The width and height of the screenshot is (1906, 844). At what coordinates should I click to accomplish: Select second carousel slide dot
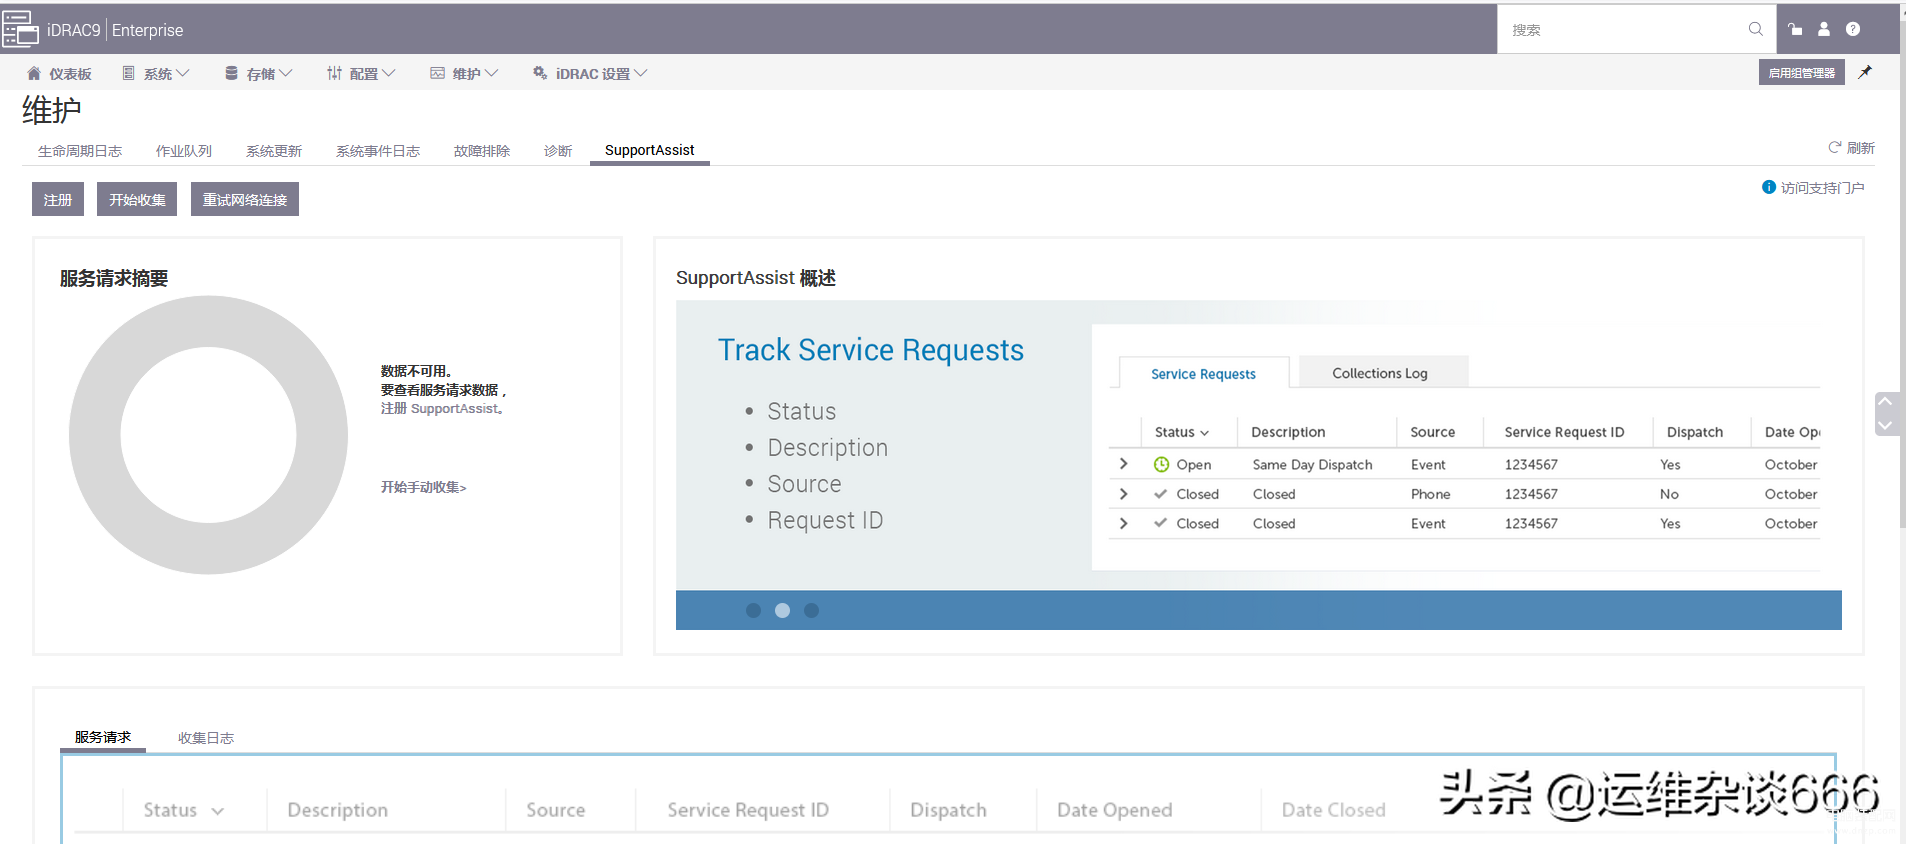[x=782, y=610]
